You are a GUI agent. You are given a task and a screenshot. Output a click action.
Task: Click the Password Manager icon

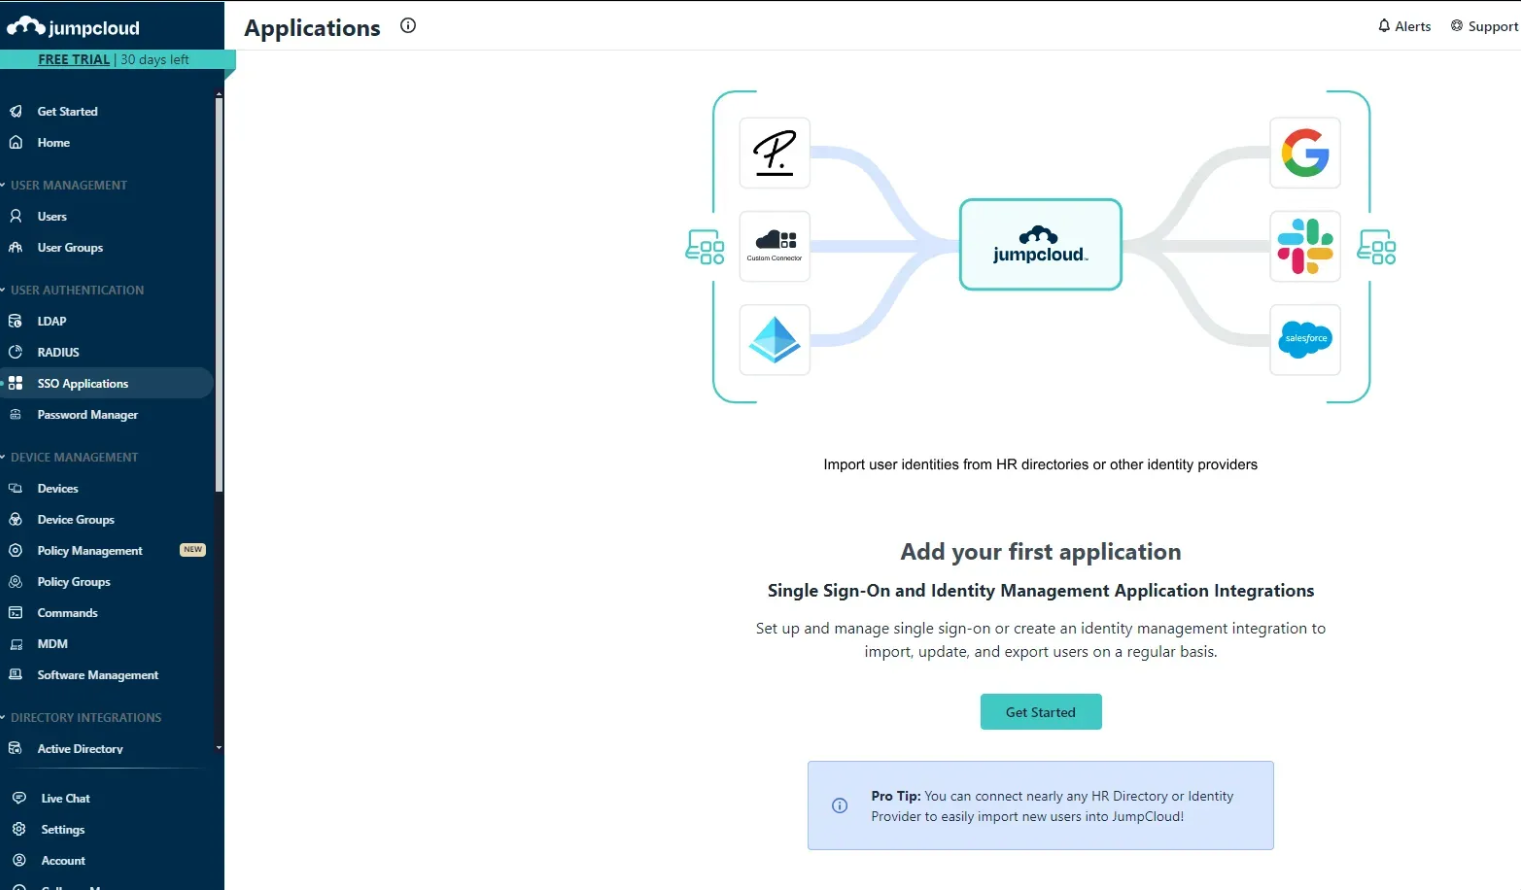click(x=16, y=414)
